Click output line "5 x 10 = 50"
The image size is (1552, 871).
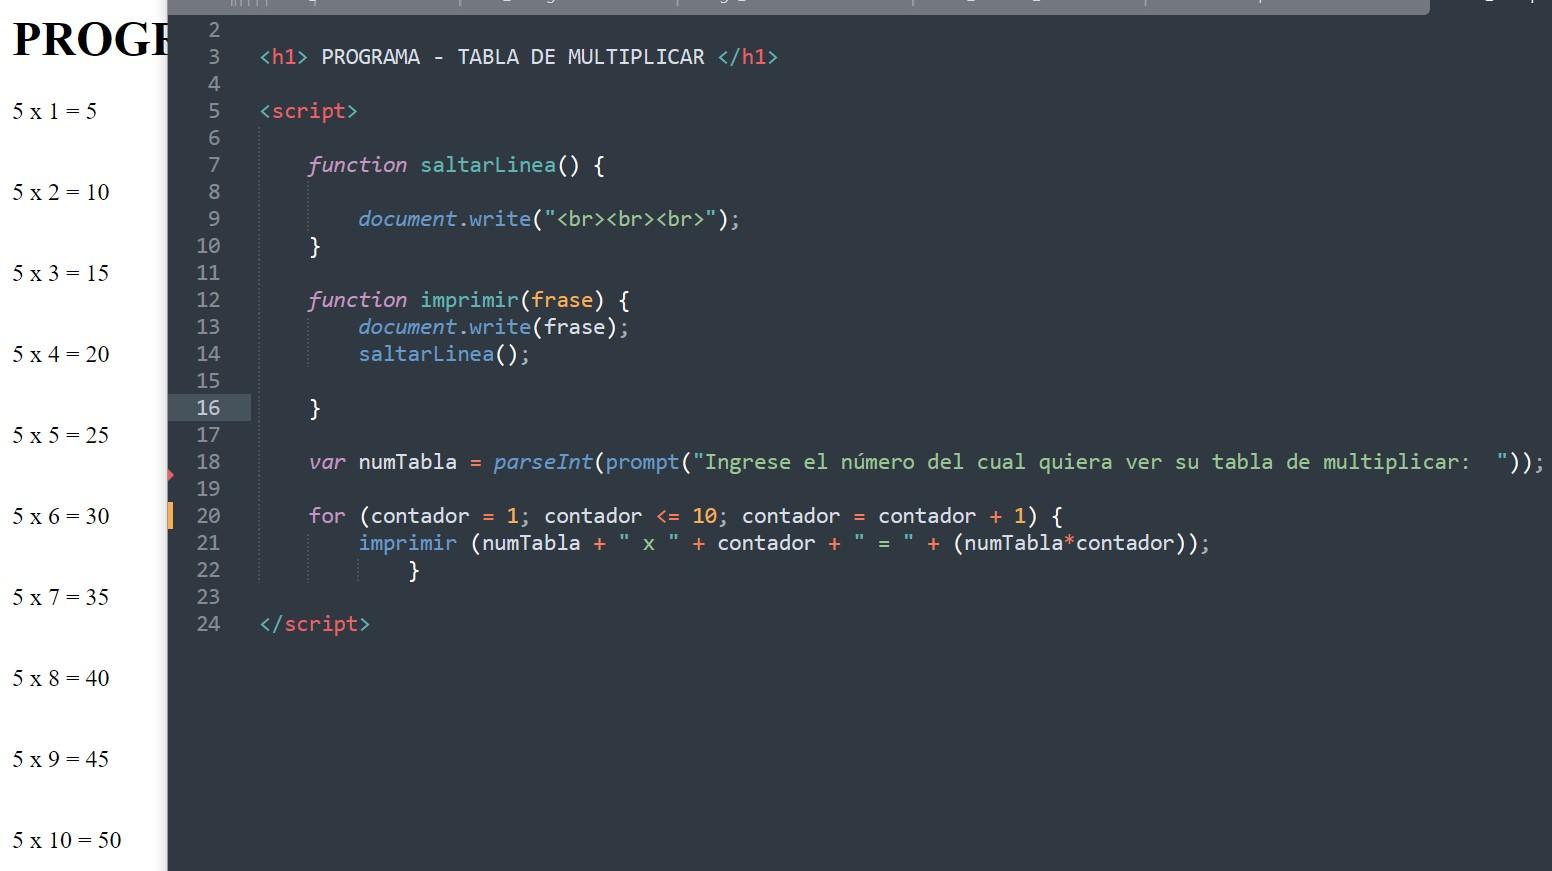pos(66,840)
